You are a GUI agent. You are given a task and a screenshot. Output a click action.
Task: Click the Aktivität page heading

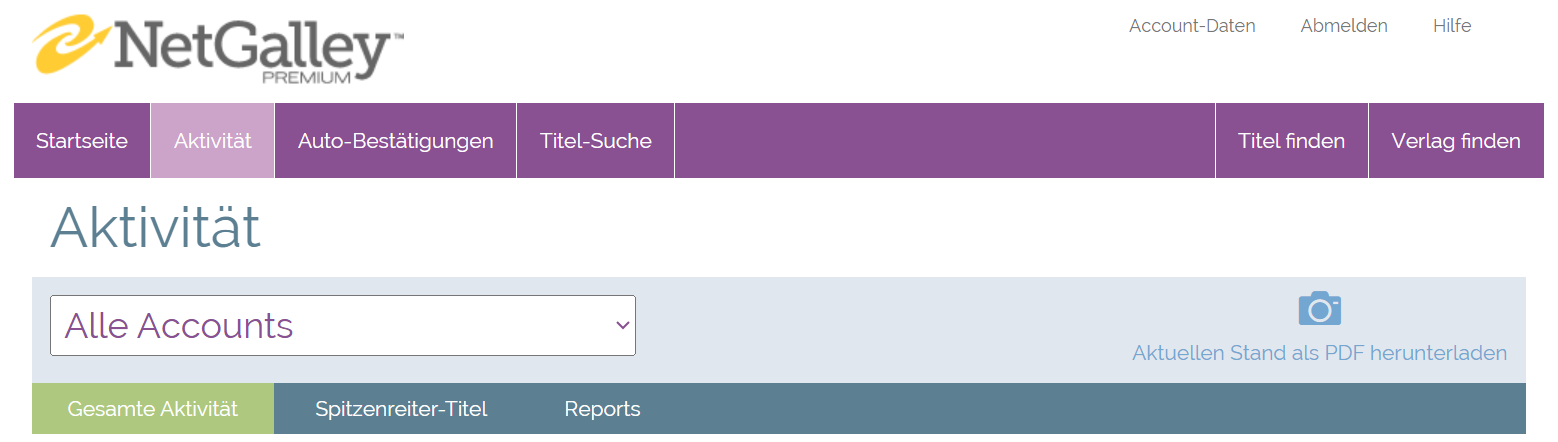(x=155, y=228)
